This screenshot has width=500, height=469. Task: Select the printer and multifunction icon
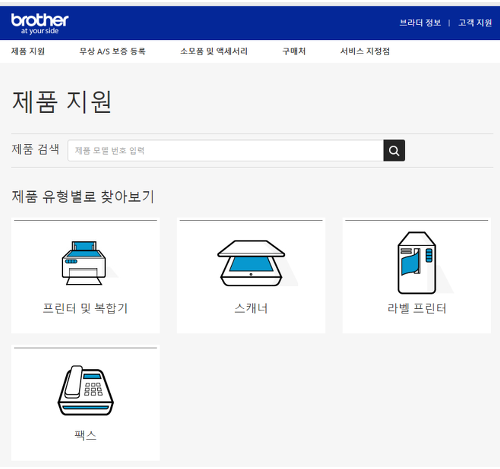point(85,263)
